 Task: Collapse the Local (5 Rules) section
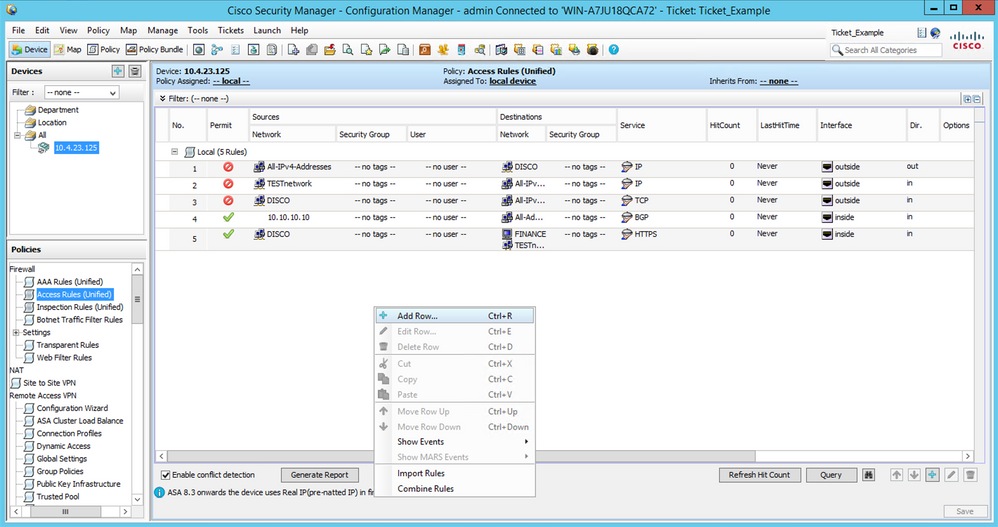175,151
